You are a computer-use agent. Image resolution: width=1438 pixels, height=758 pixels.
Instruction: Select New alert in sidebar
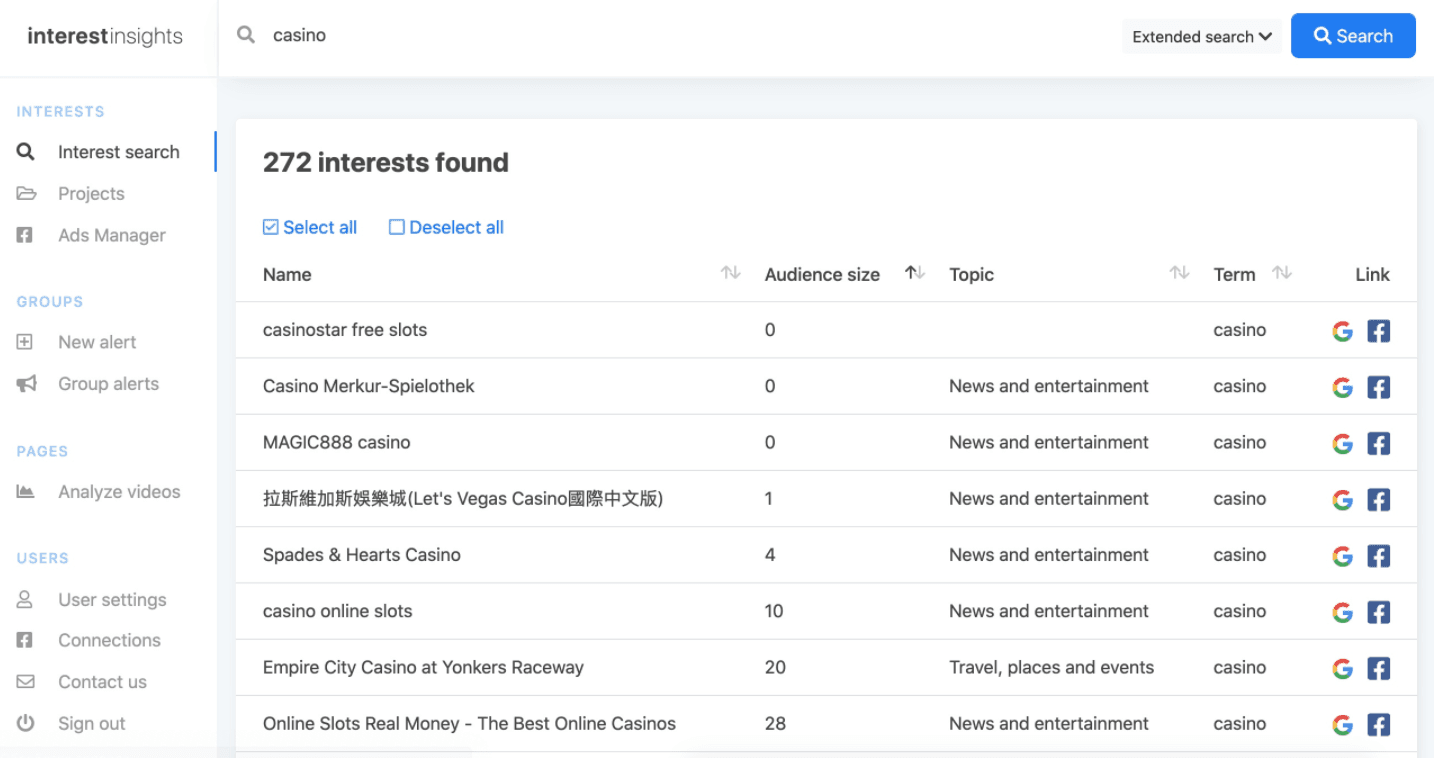[x=97, y=342]
